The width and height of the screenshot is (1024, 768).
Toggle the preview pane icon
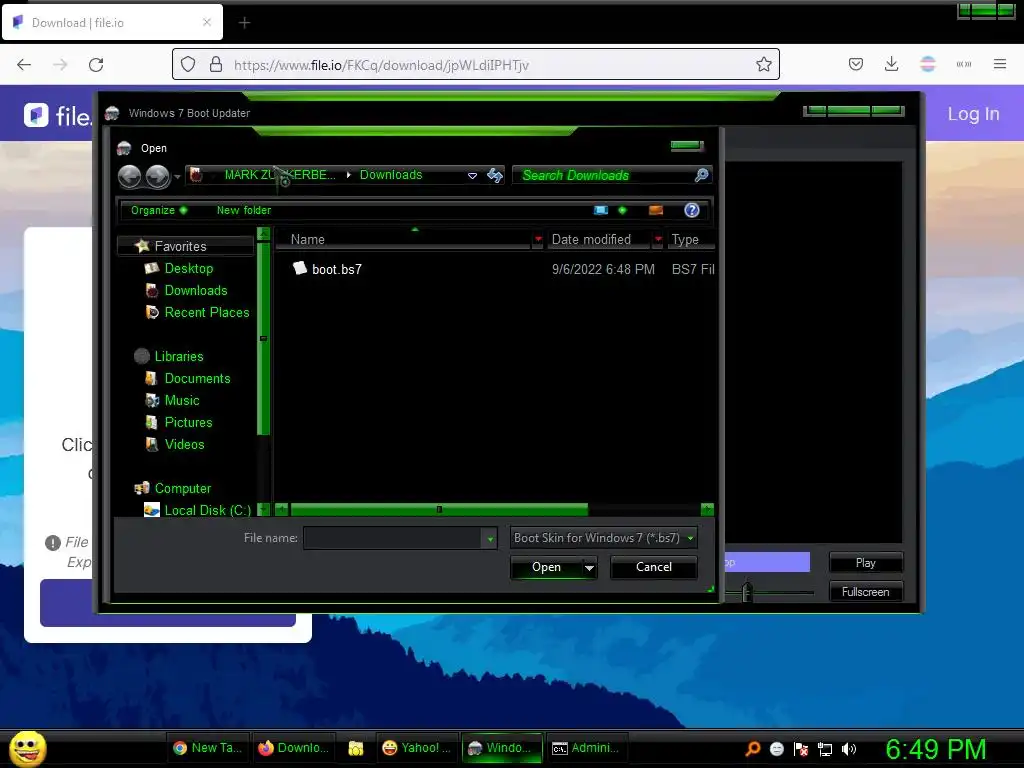[x=656, y=210]
